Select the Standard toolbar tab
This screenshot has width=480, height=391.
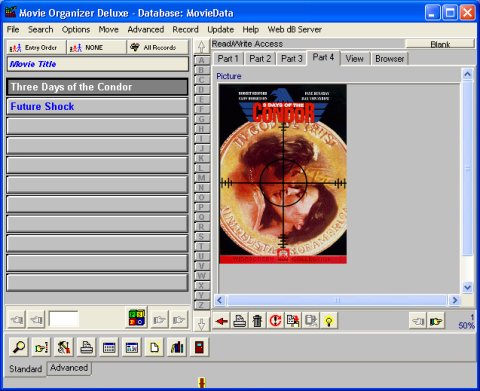pyautogui.click(x=26, y=369)
